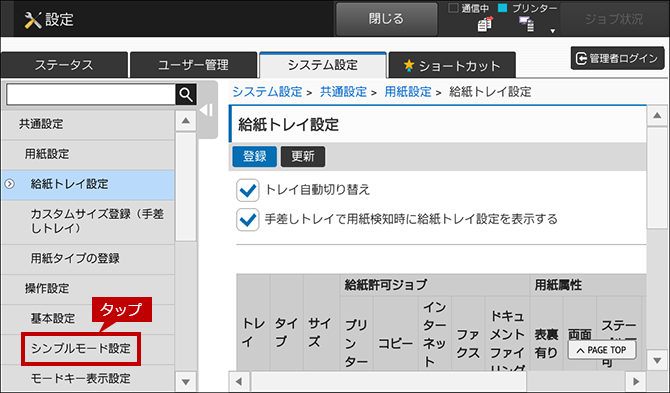Click the 更新 button
This screenshot has width=670, height=393.
(x=303, y=156)
